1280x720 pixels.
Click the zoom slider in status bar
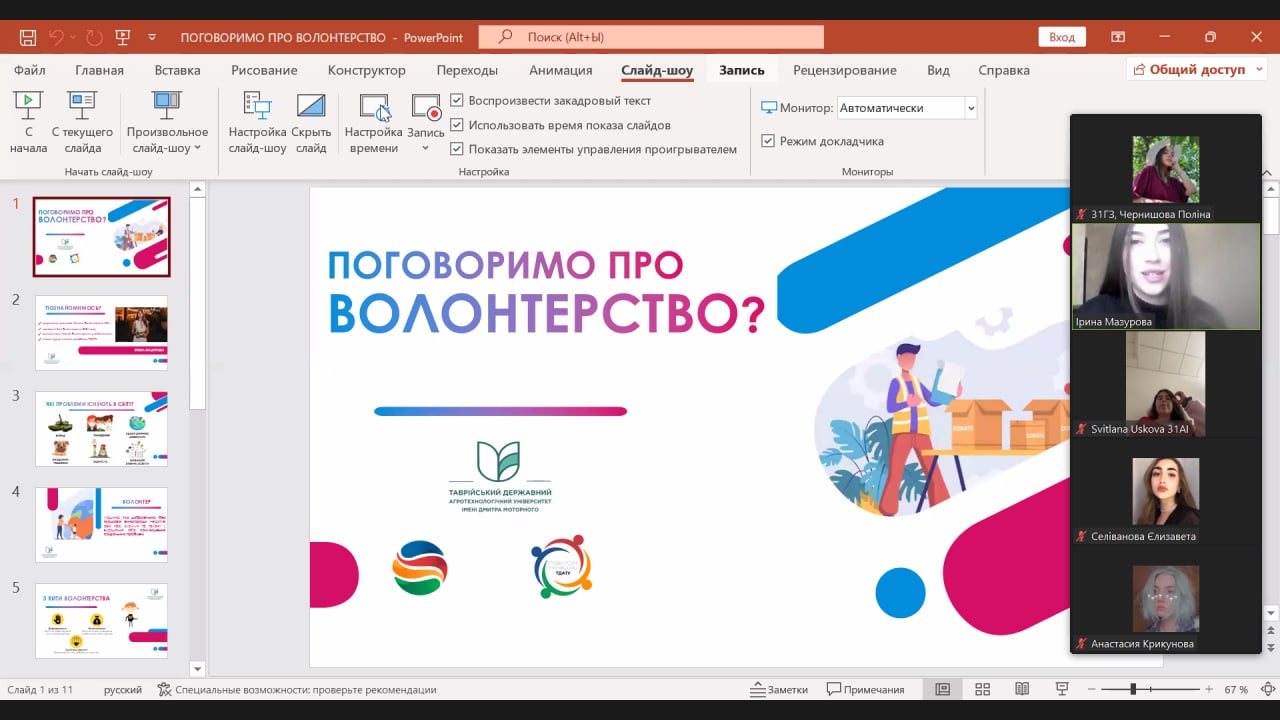[x=1133, y=689]
